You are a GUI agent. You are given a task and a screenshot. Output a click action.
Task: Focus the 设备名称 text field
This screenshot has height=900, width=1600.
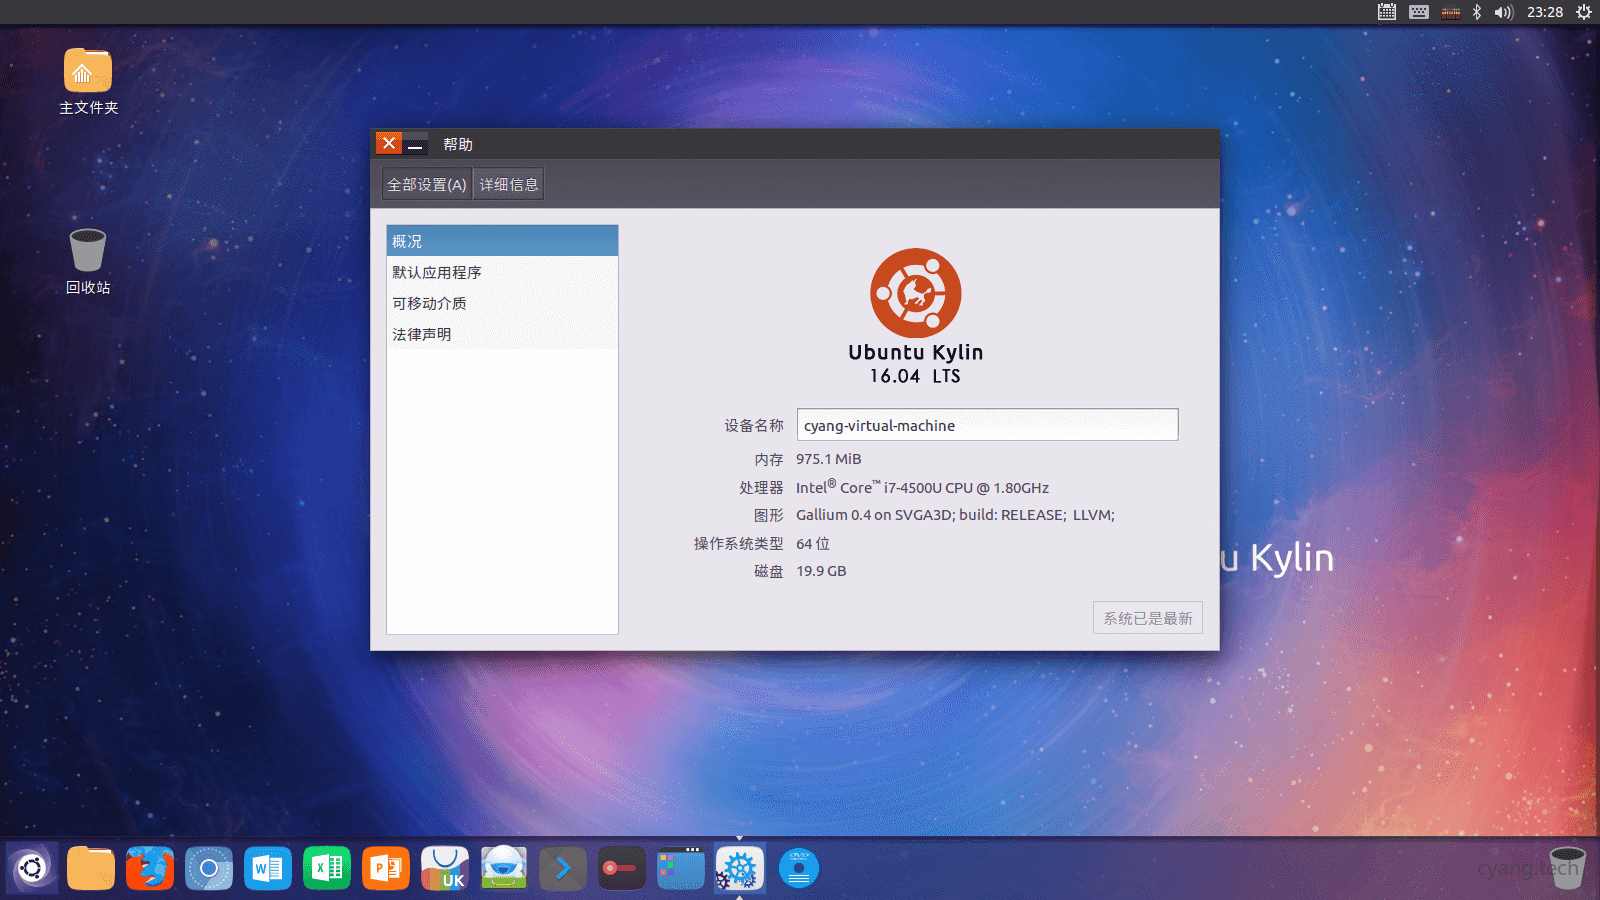987,425
